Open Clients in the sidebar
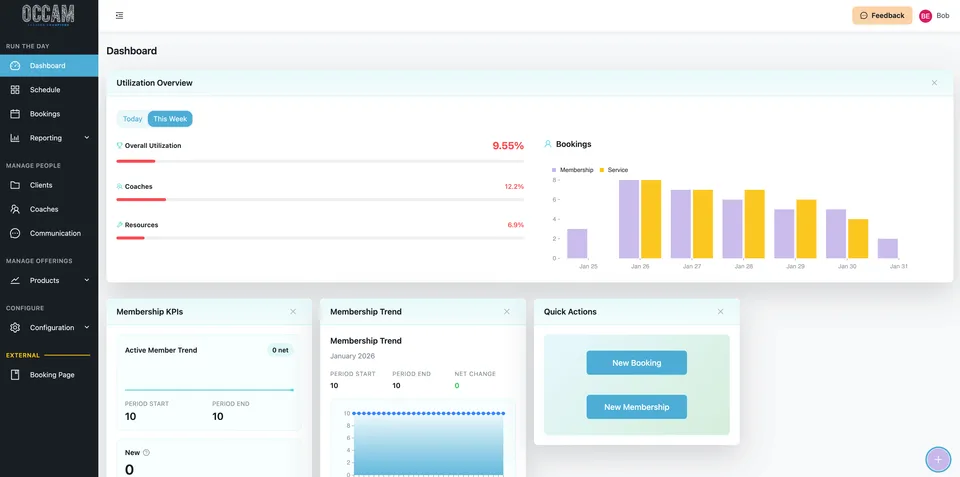The height and width of the screenshot is (477, 960). coord(49,185)
